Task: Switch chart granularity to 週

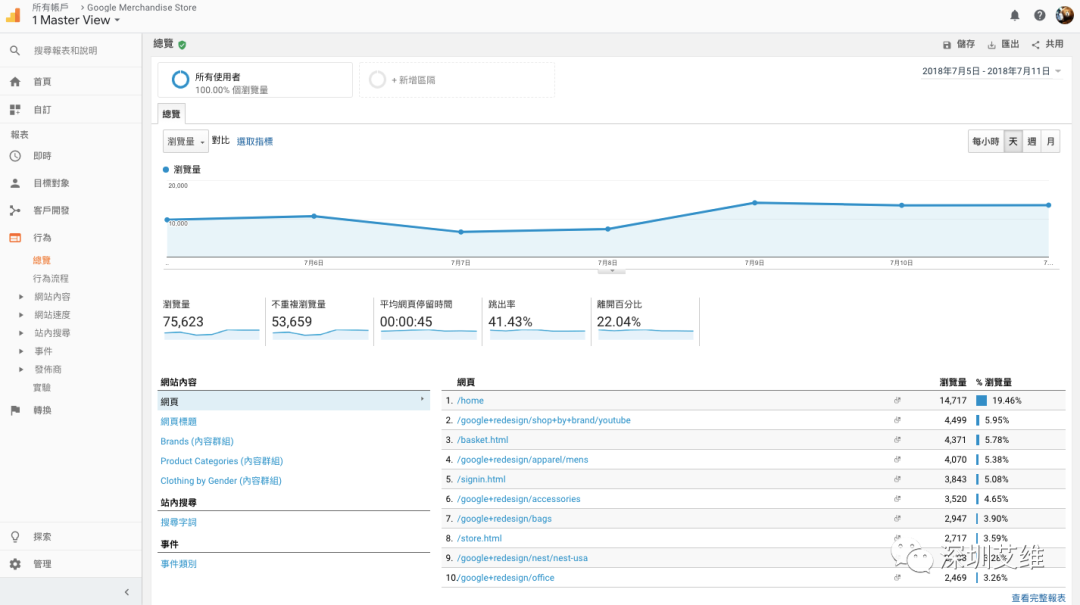Action: click(1032, 141)
